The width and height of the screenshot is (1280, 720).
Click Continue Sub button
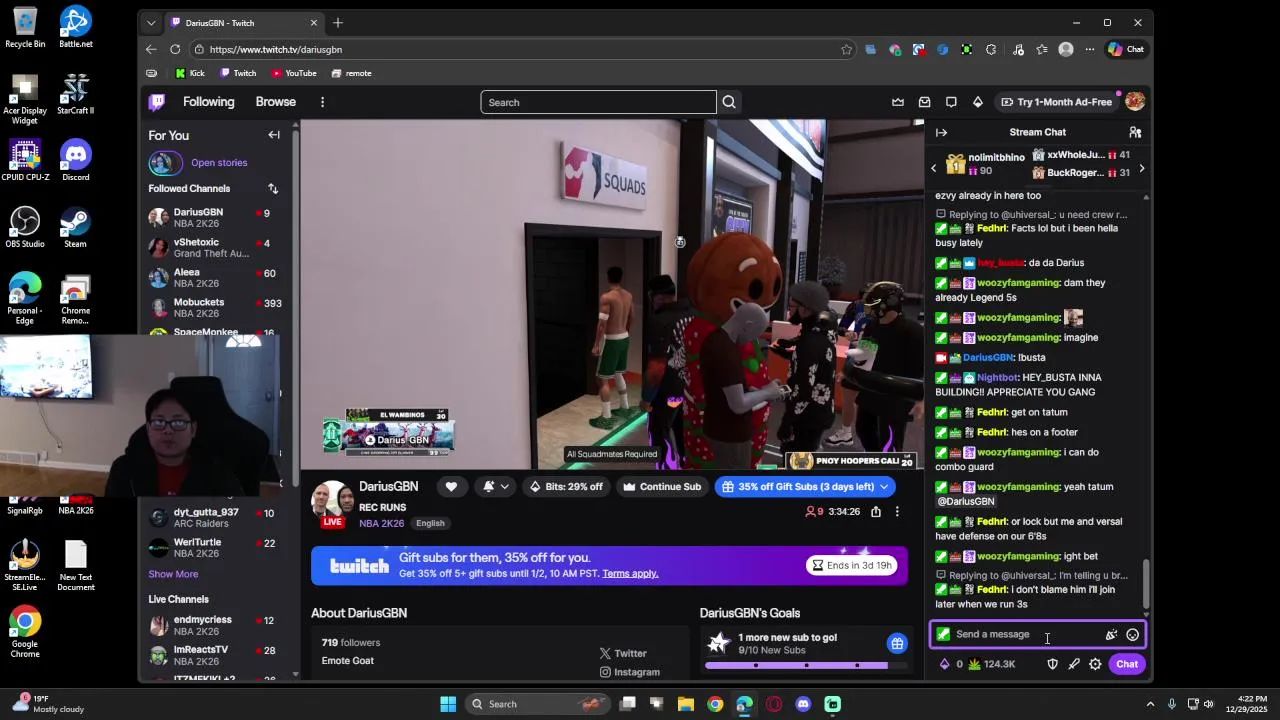pyautogui.click(x=662, y=487)
